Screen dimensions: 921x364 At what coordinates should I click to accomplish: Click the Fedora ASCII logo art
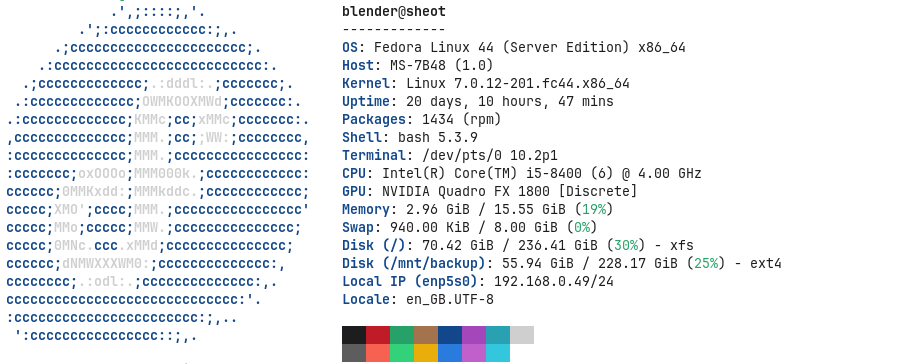pos(157,174)
